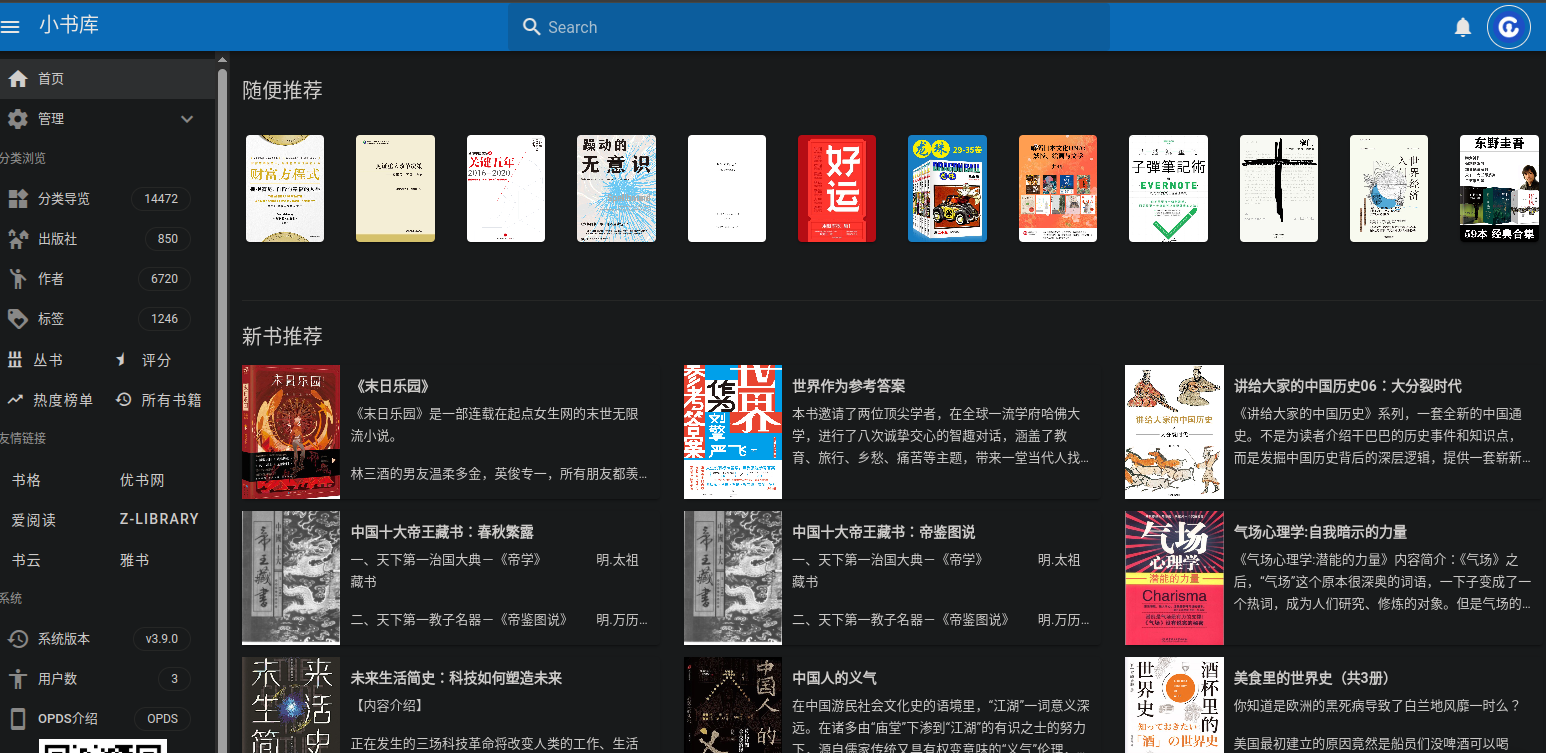Open the 子弹笔记术 Evernote book cover
Screen dimensions: 1546x753
1168,189
